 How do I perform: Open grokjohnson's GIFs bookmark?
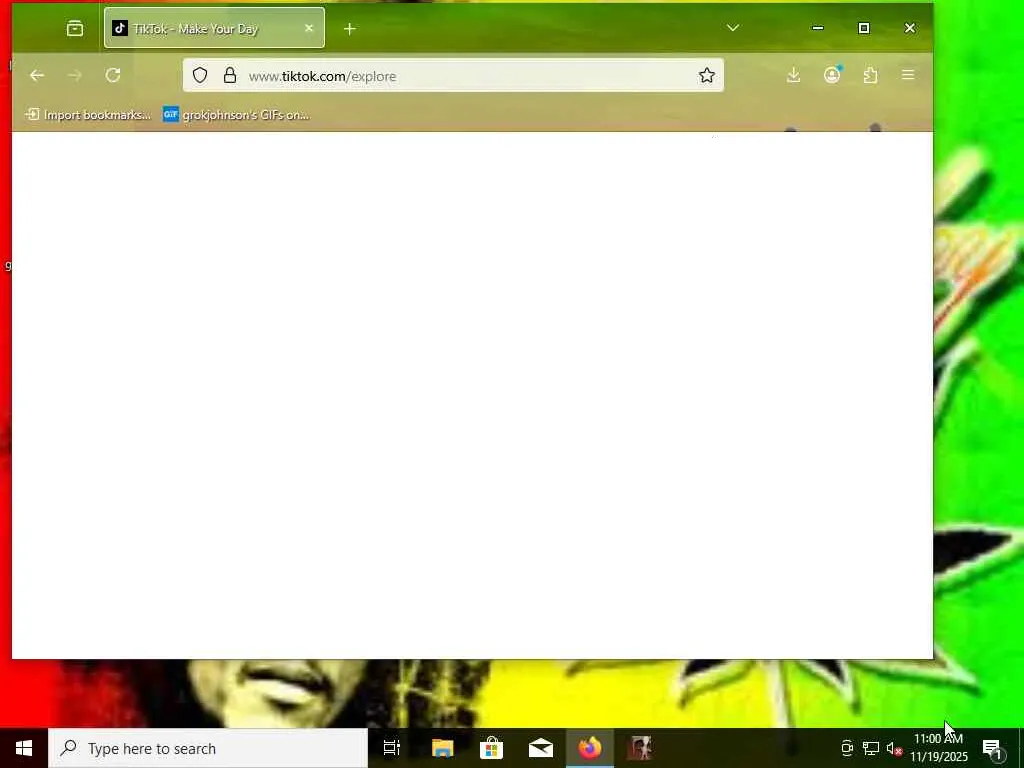point(236,115)
